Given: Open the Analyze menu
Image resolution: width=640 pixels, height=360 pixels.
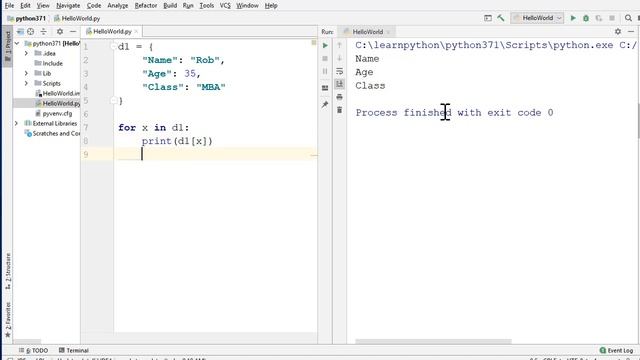Looking at the screenshot, I should point(118,6).
